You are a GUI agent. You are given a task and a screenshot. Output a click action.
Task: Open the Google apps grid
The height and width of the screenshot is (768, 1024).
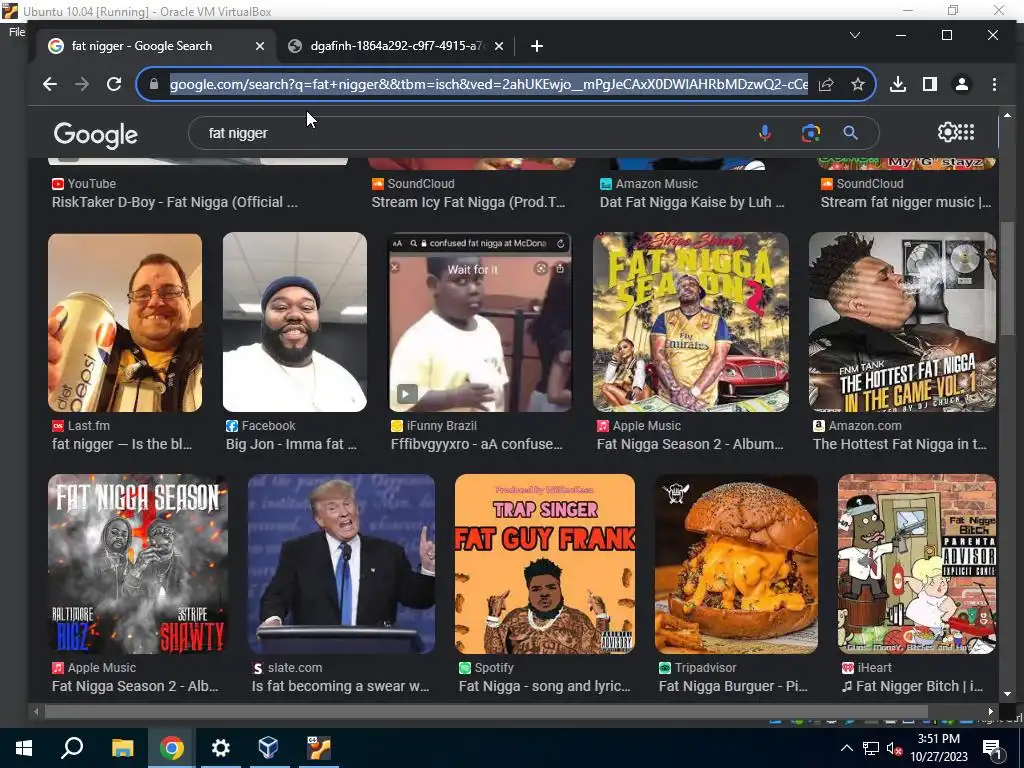(x=967, y=132)
